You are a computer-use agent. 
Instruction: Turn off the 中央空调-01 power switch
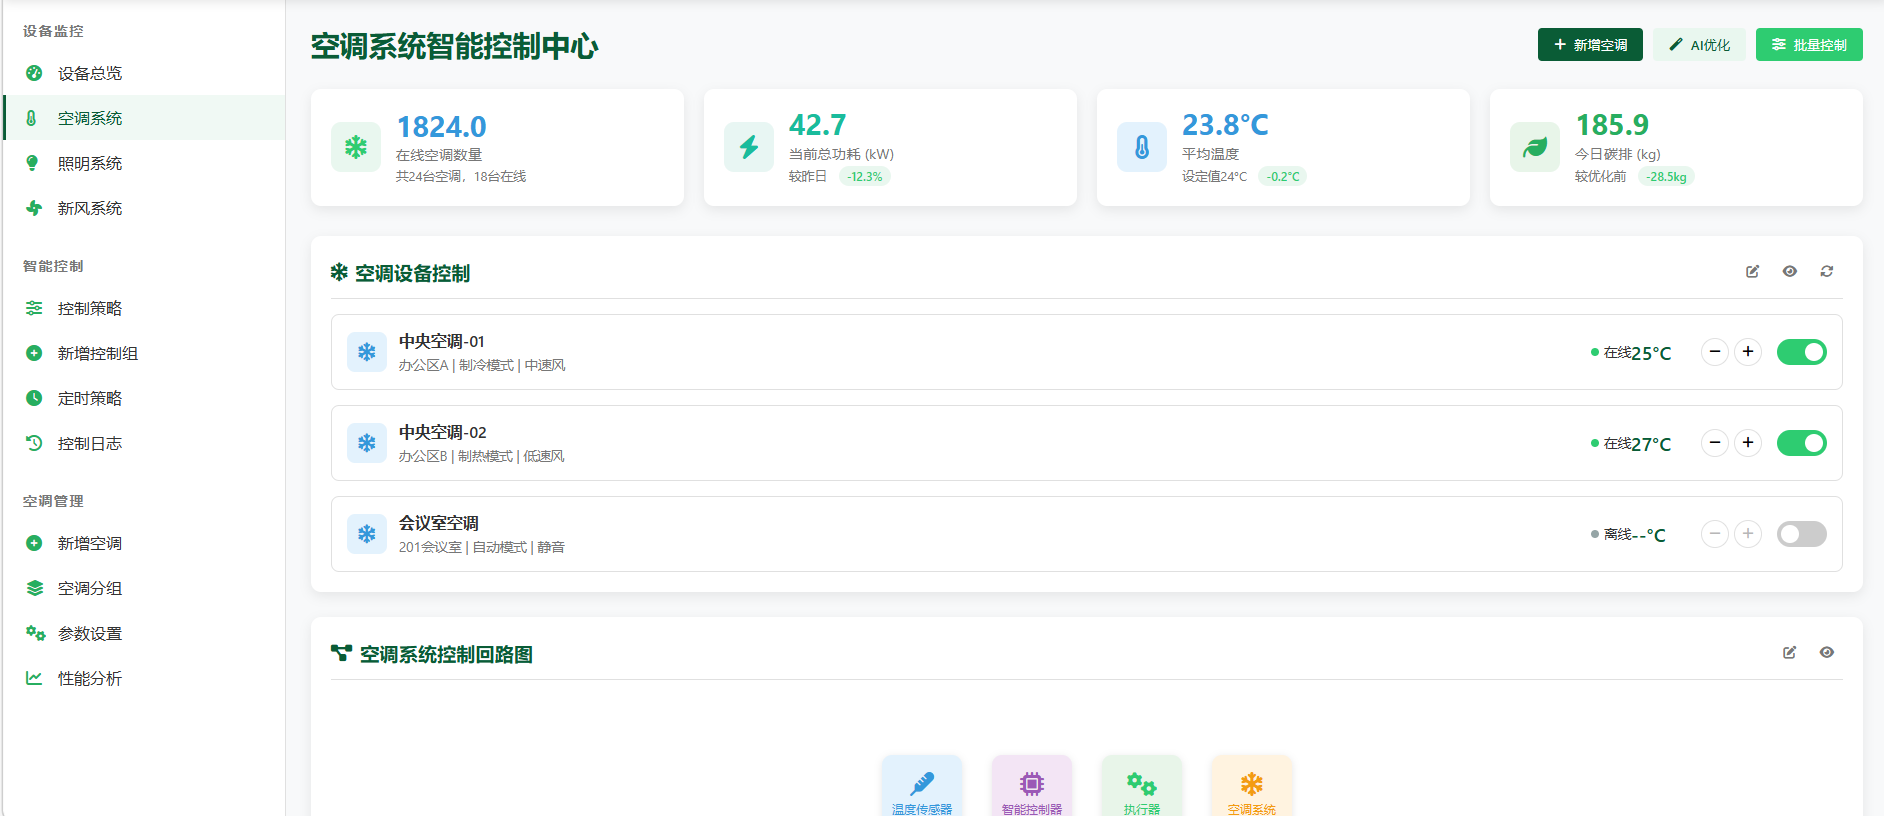(1801, 352)
